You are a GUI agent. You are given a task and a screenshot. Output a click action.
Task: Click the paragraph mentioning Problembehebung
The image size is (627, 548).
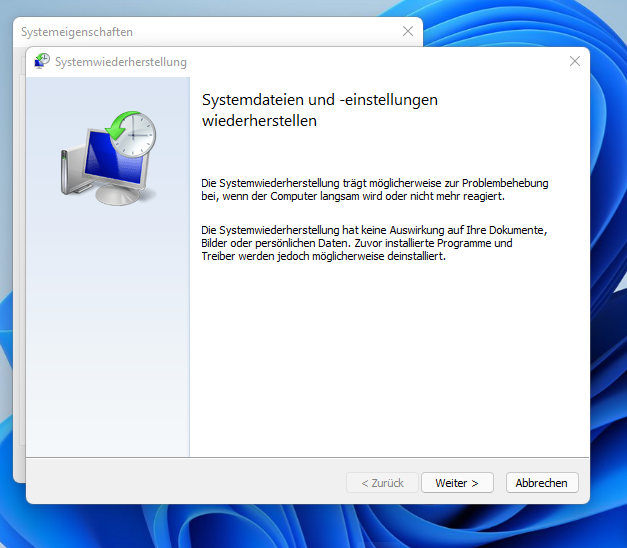375,190
